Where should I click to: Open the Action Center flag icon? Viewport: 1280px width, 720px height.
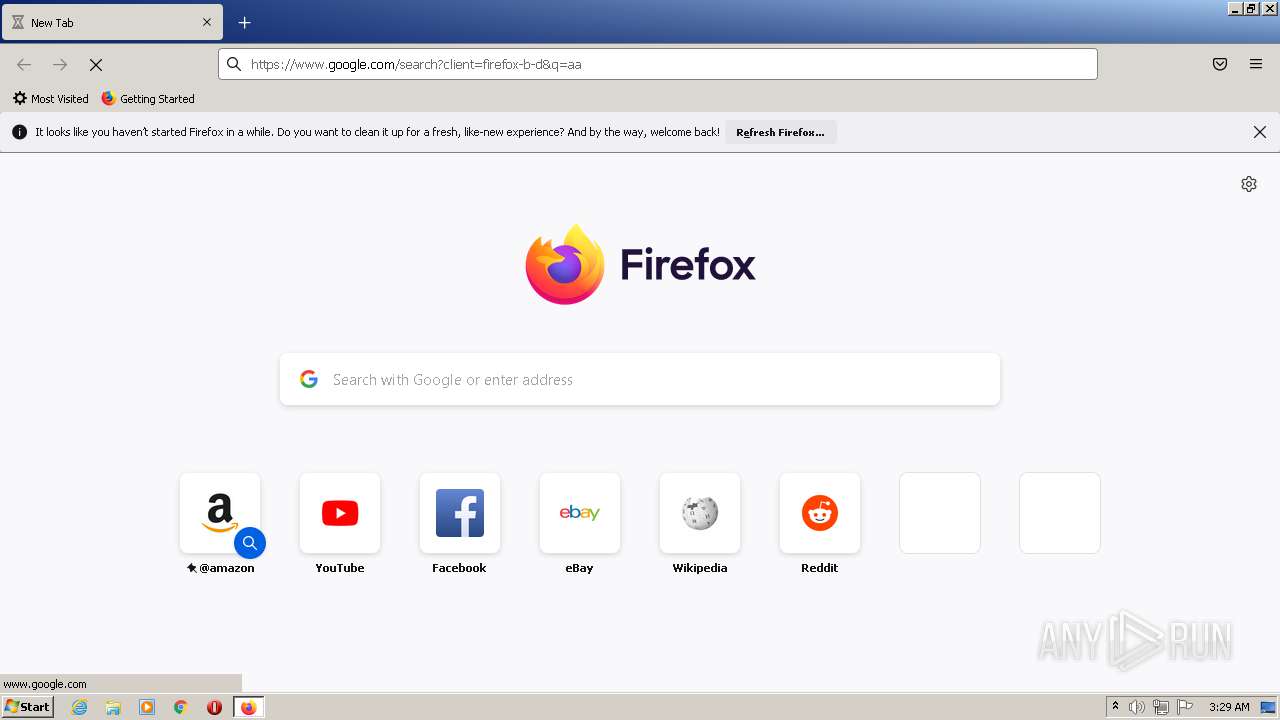pyautogui.click(x=1185, y=707)
